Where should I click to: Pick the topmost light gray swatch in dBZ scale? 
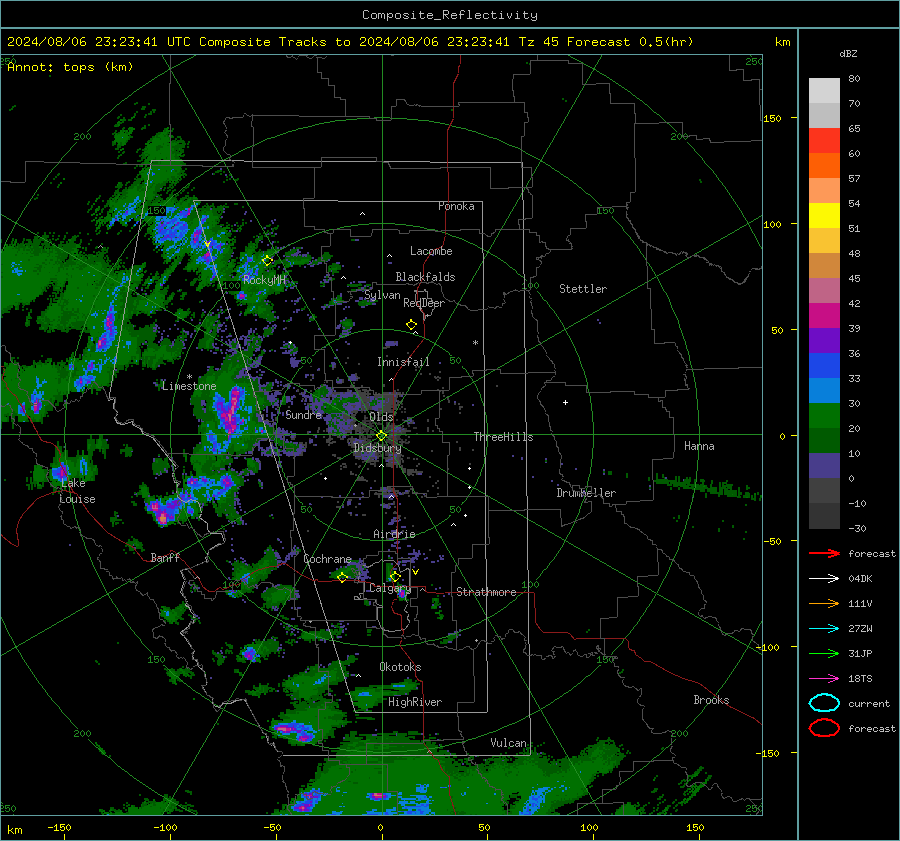point(824,90)
